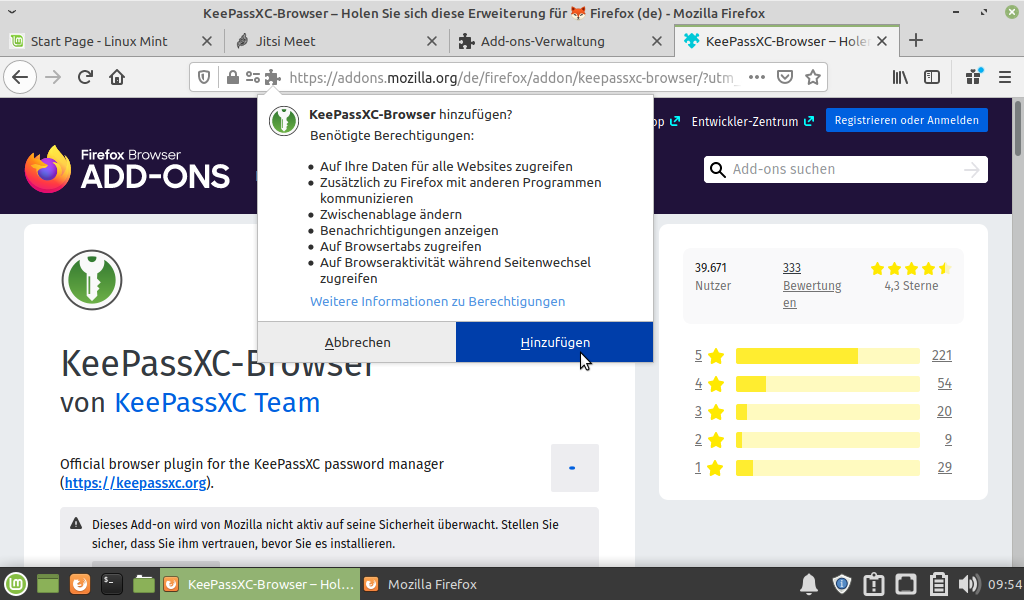1024x600 pixels.
Task: Open the 54 four-star reviews count
Action: tap(944, 384)
